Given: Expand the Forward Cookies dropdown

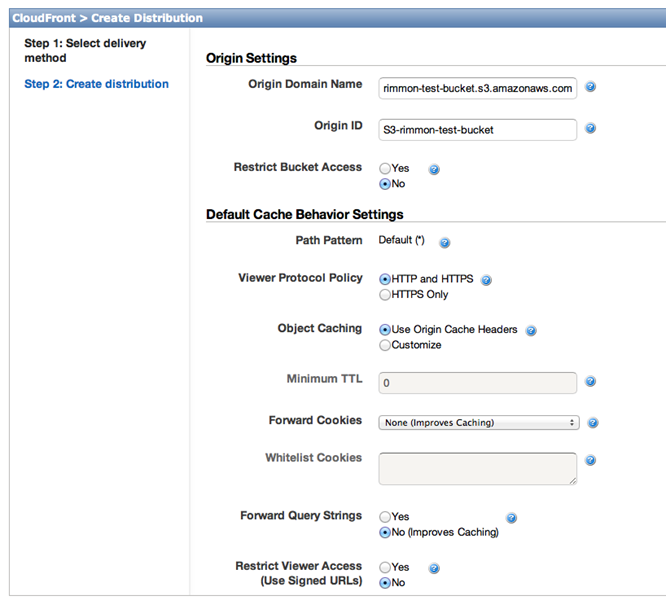Looking at the screenshot, I should coord(479,423).
